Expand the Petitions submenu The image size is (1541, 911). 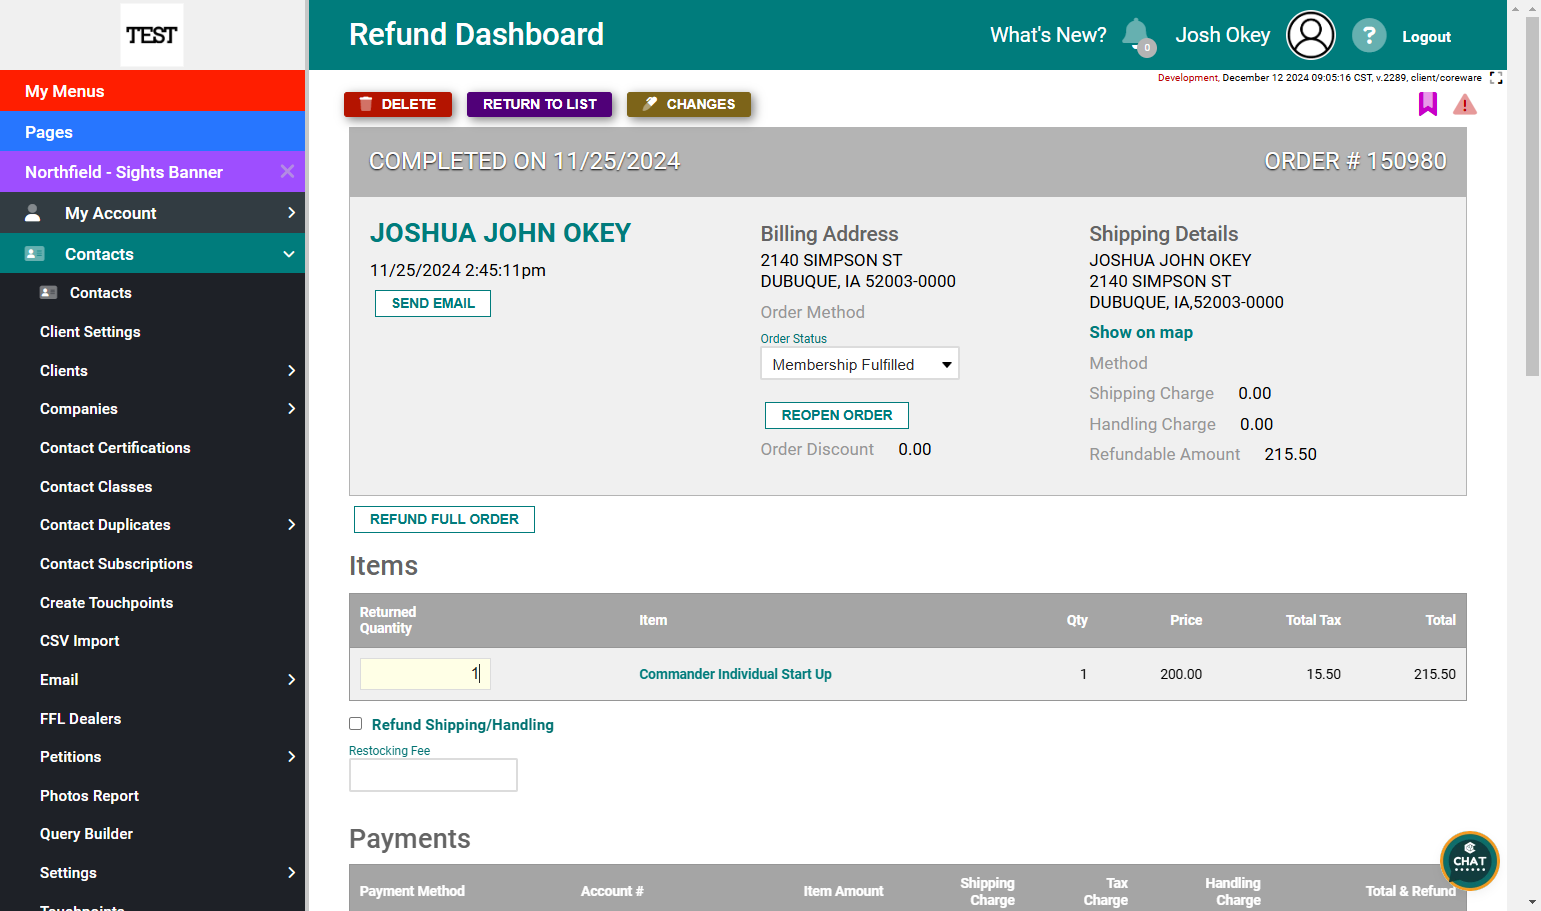point(291,756)
